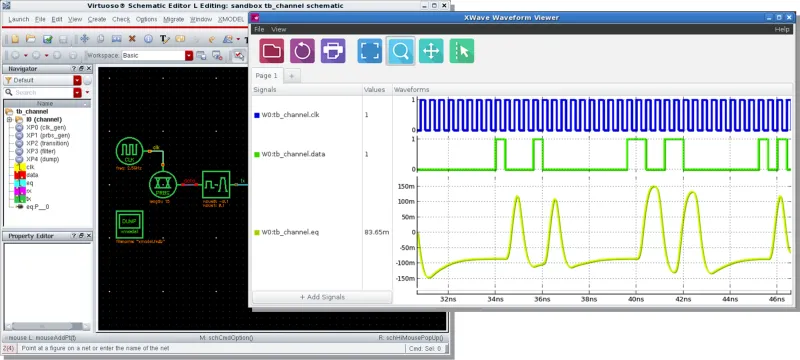Click the Open folder icon in XWave
This screenshot has height=360, width=800.
click(271, 50)
